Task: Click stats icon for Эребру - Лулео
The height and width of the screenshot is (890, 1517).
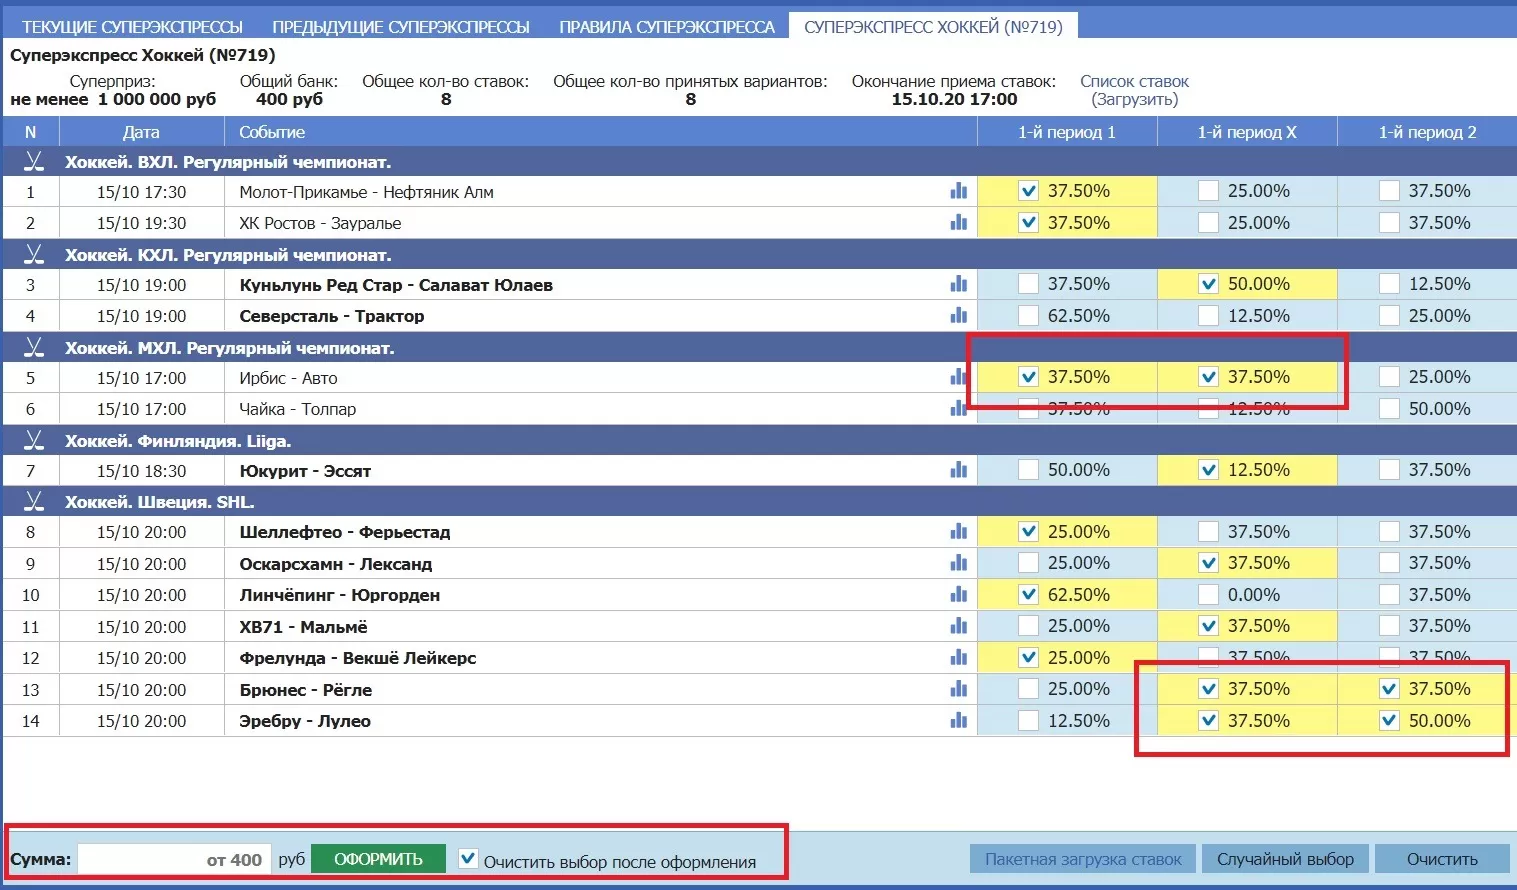Action: coord(958,720)
